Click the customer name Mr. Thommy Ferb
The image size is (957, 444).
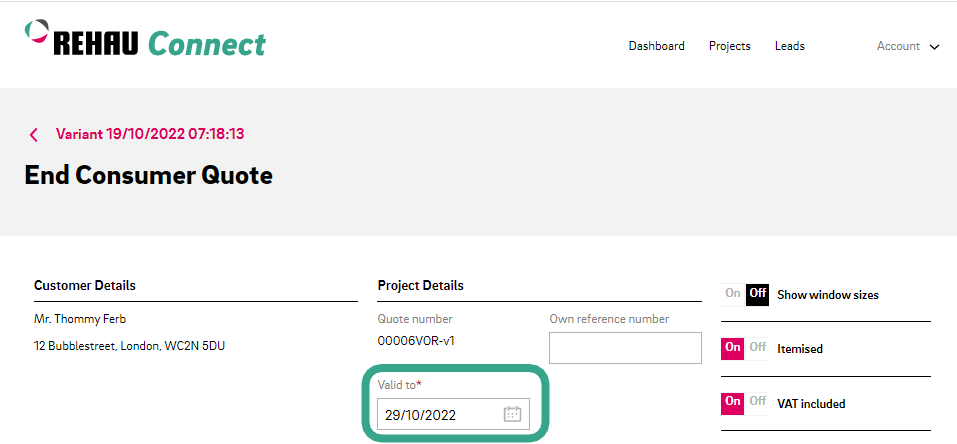click(80, 319)
